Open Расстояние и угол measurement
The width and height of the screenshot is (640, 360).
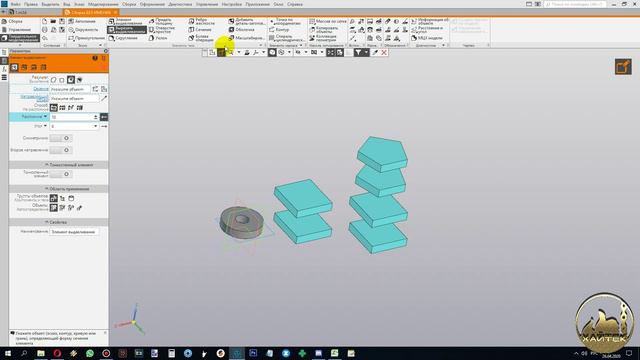(x=427, y=30)
